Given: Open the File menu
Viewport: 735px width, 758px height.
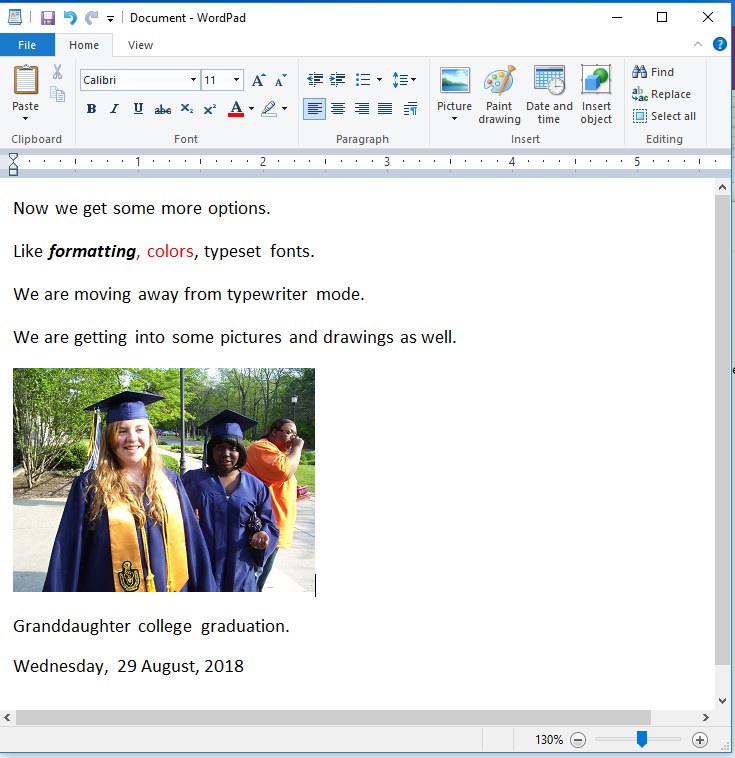Looking at the screenshot, I should tap(27, 45).
